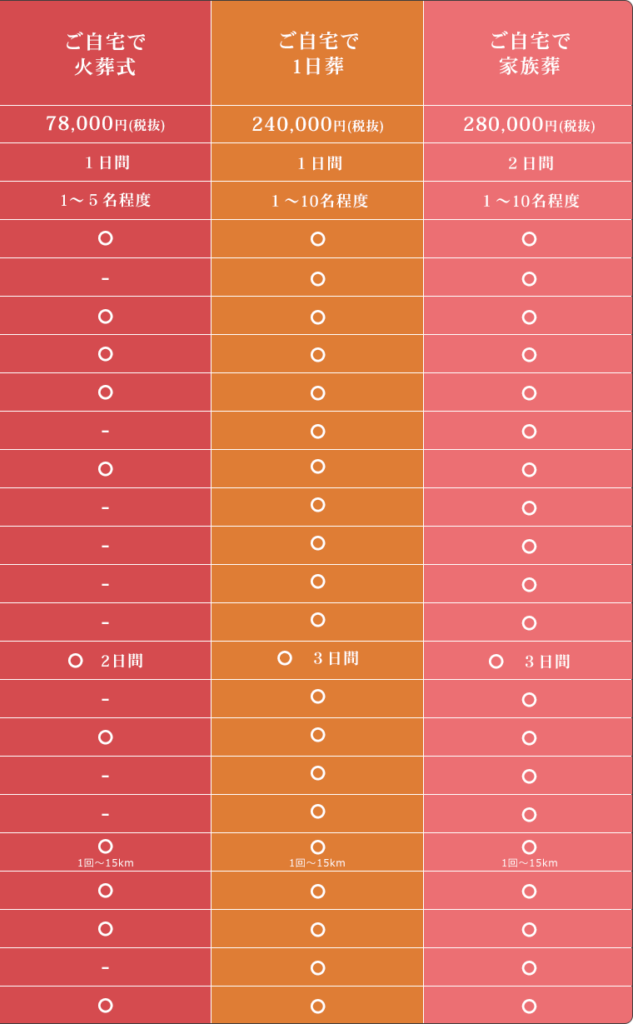Click the 1〜5名程度 capacity cell

coord(105,200)
